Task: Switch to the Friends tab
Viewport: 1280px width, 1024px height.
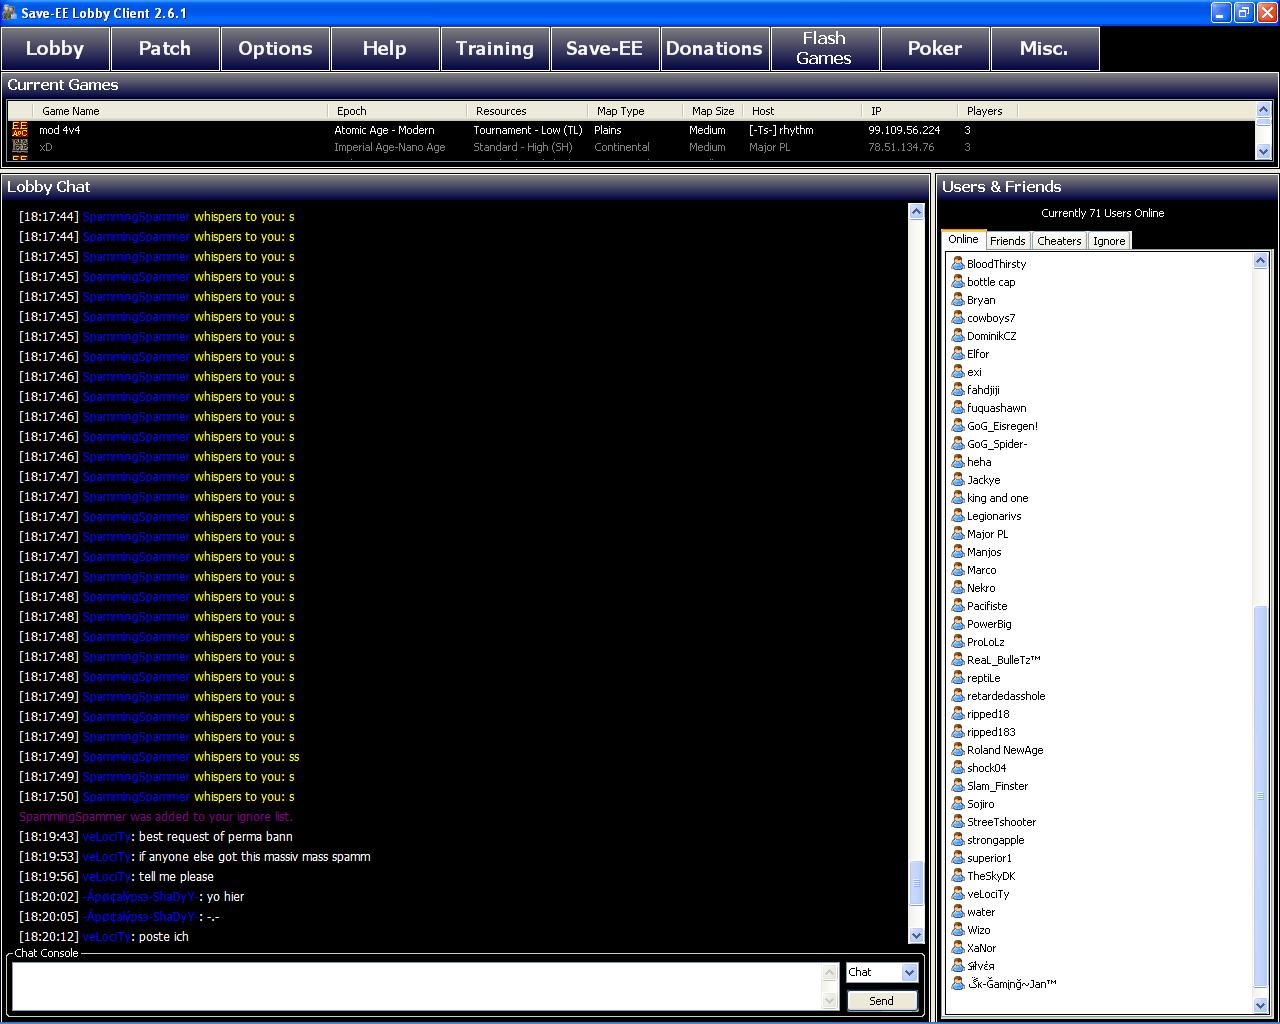Action: point(1007,241)
